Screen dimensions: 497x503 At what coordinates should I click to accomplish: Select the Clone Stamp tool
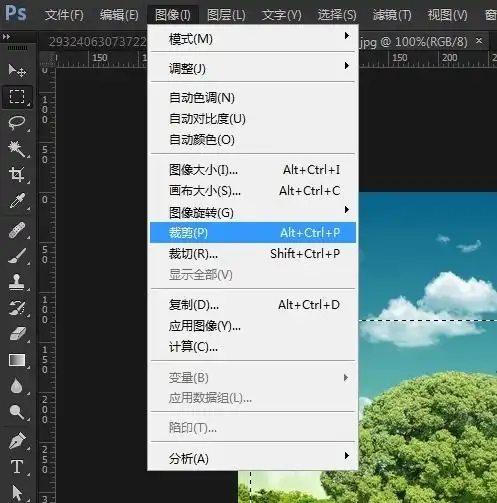coord(17,282)
